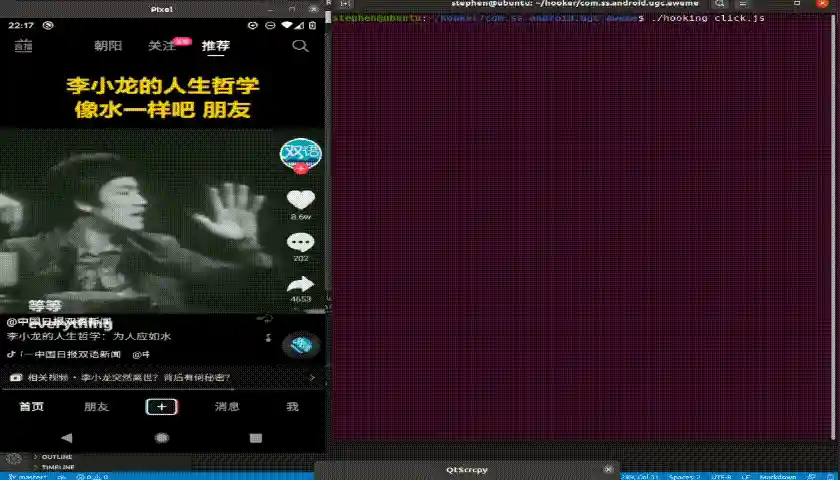The image size is (840, 480).
Task: Select the 推荐 recommended tab
Action: (216, 46)
